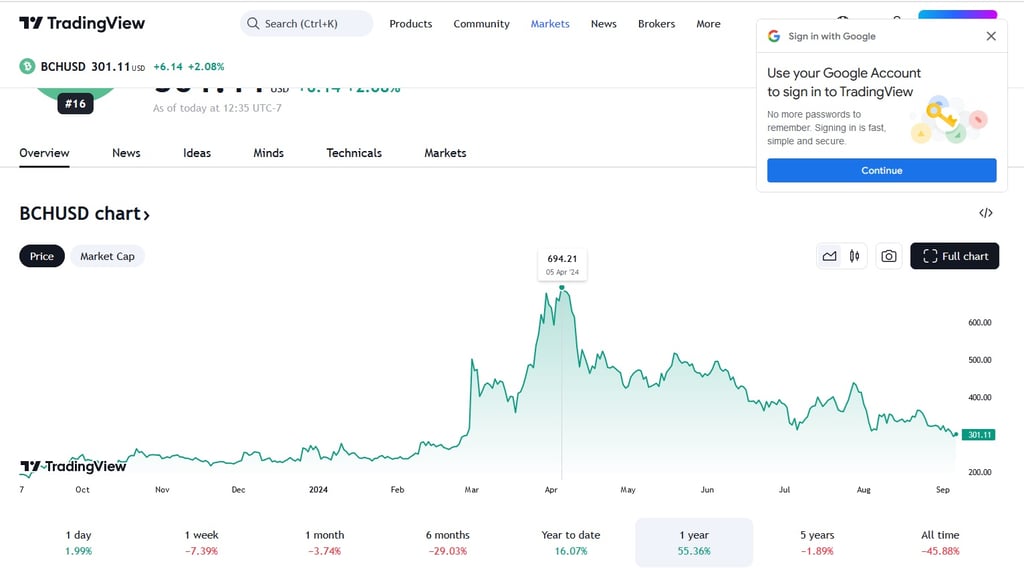Click 'As of today at 12:35 UTC-7' text

point(217,108)
